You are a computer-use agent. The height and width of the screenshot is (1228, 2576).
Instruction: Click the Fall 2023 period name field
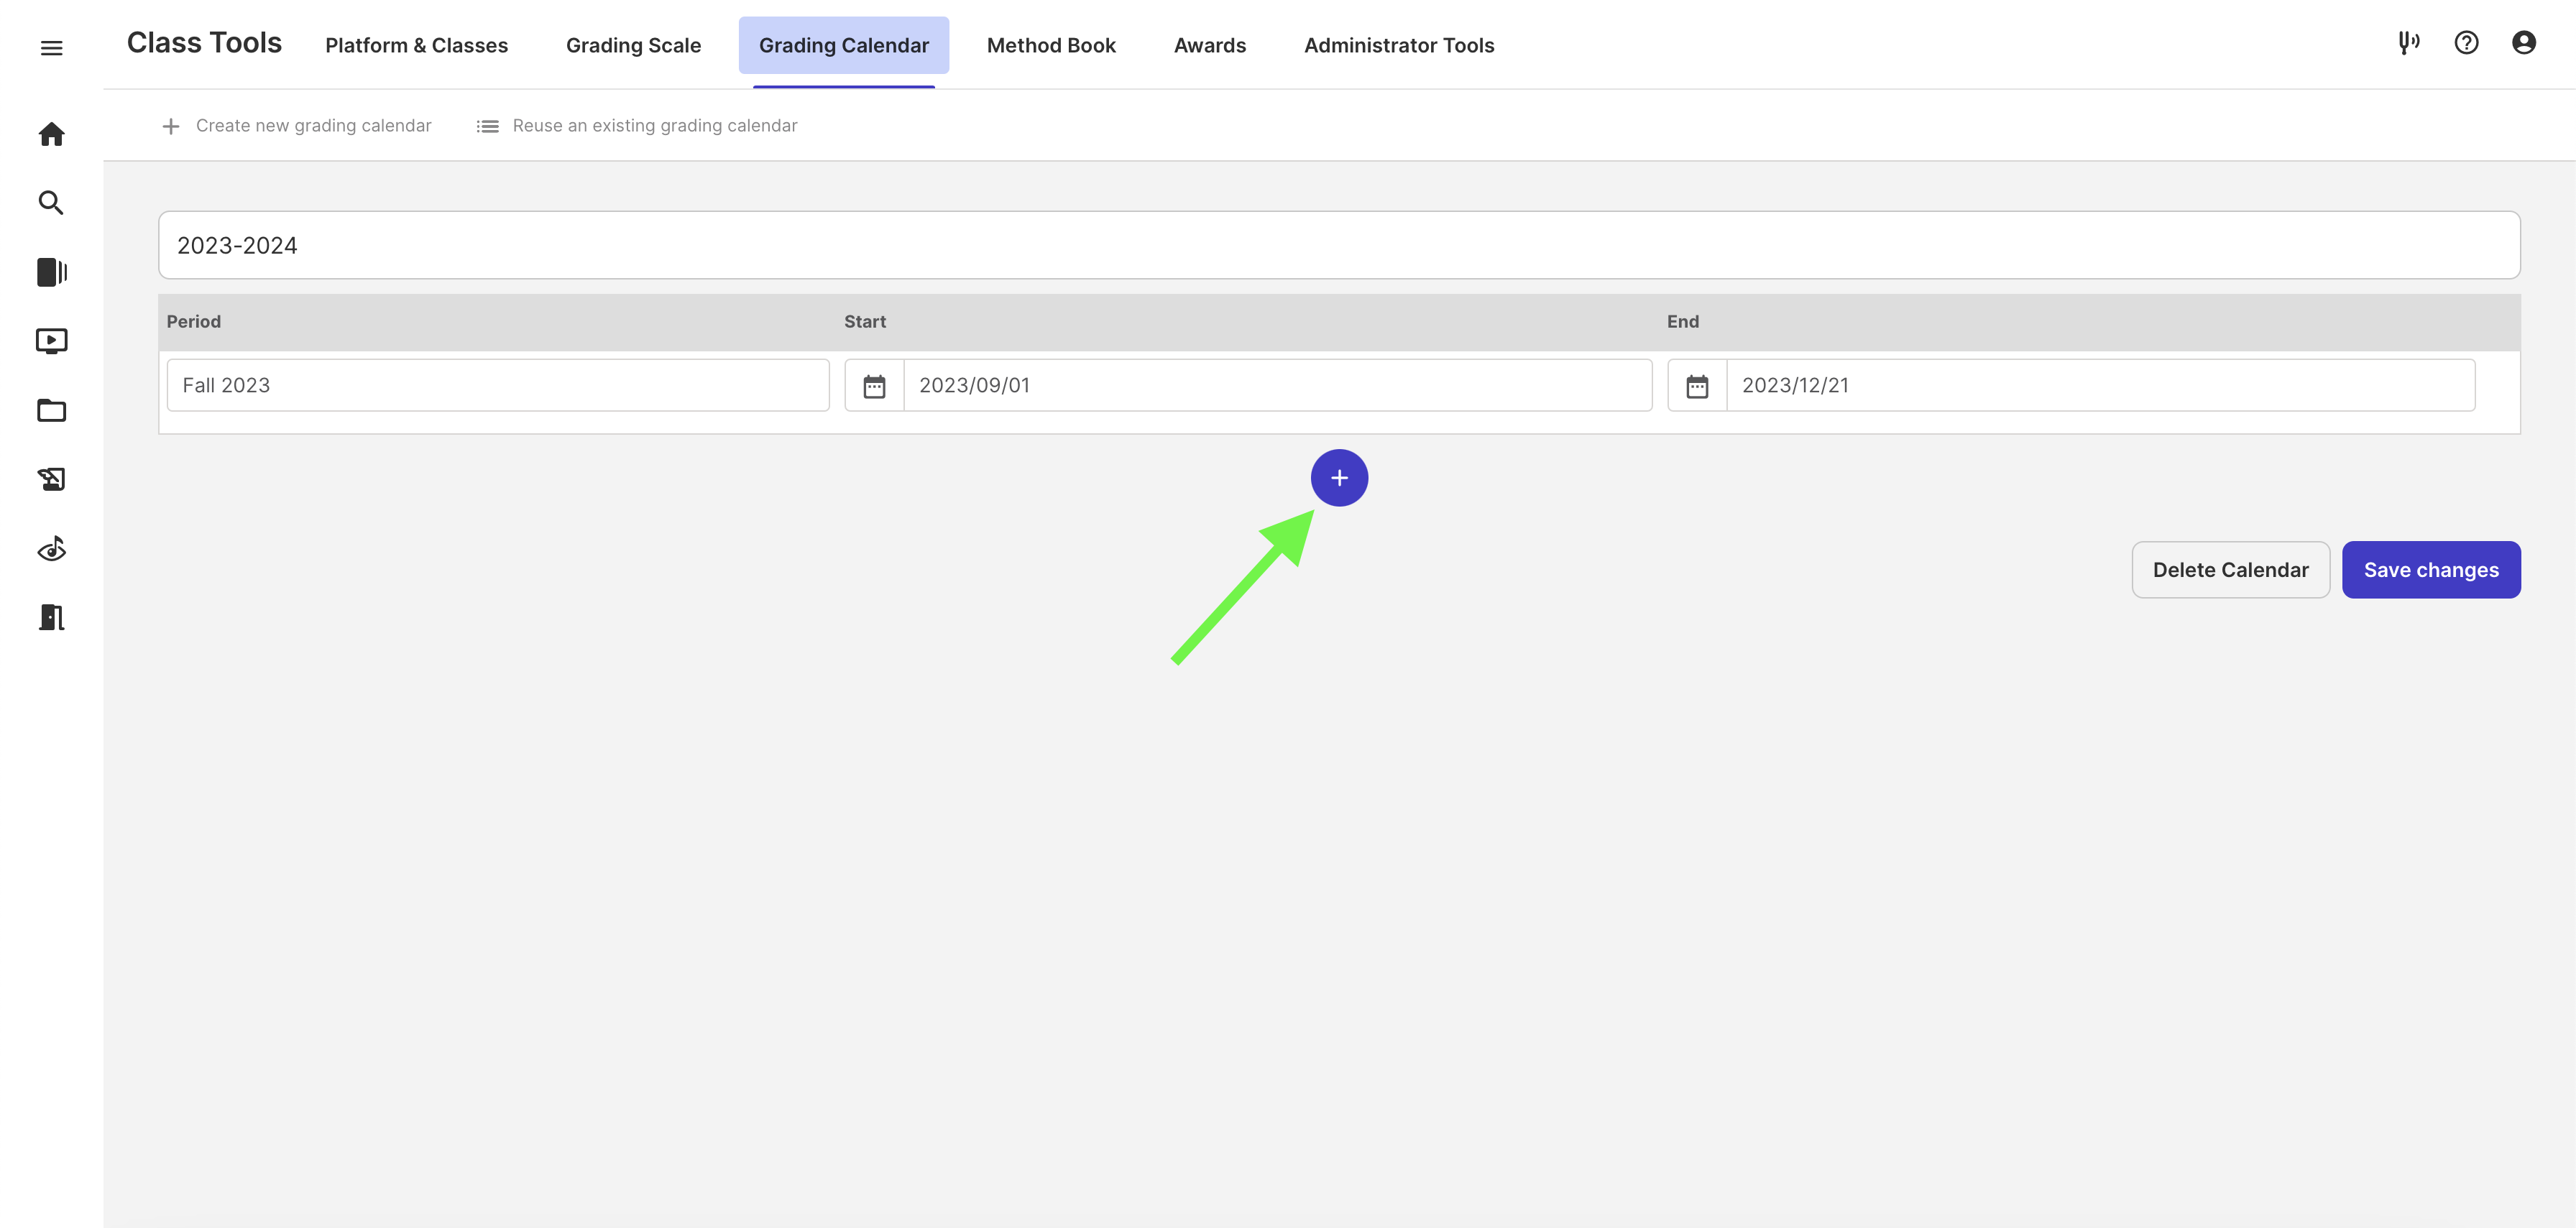497,386
